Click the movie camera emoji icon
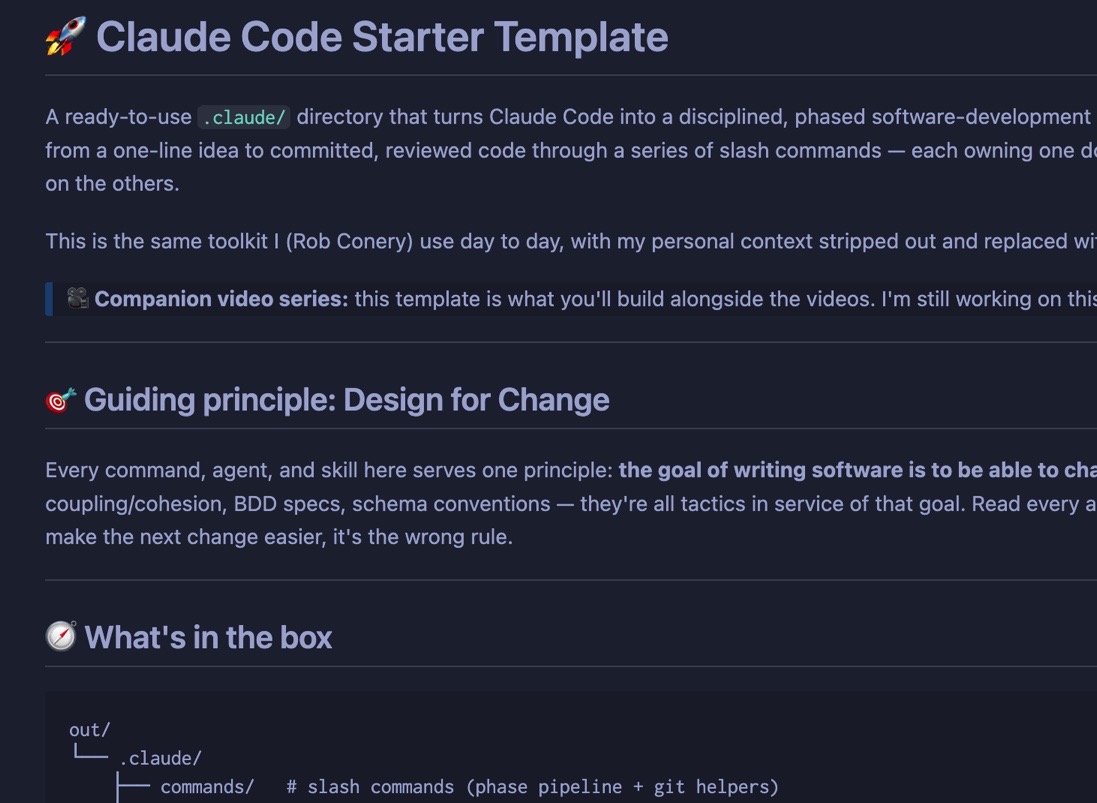The image size is (1097, 803). (x=78, y=299)
